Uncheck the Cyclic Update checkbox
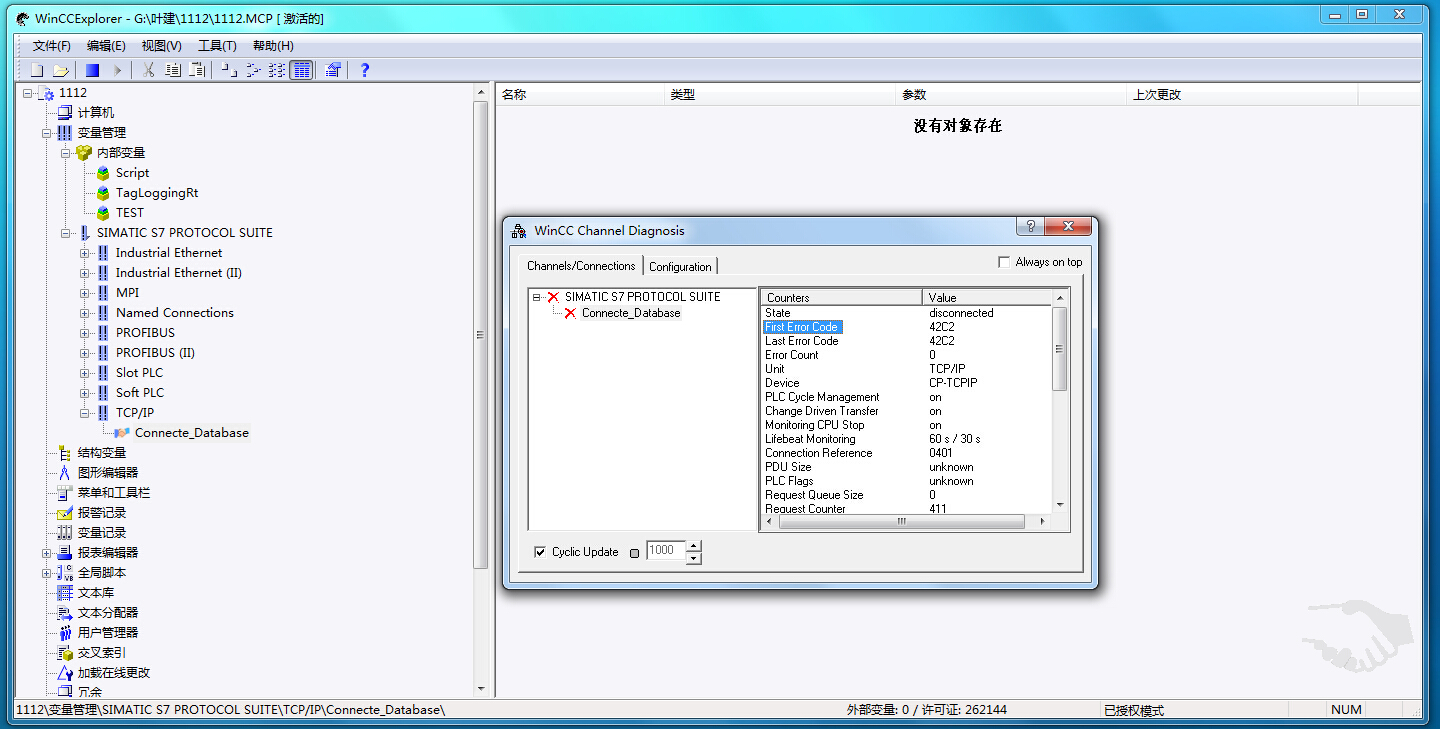This screenshot has height=729, width=1440. [541, 552]
